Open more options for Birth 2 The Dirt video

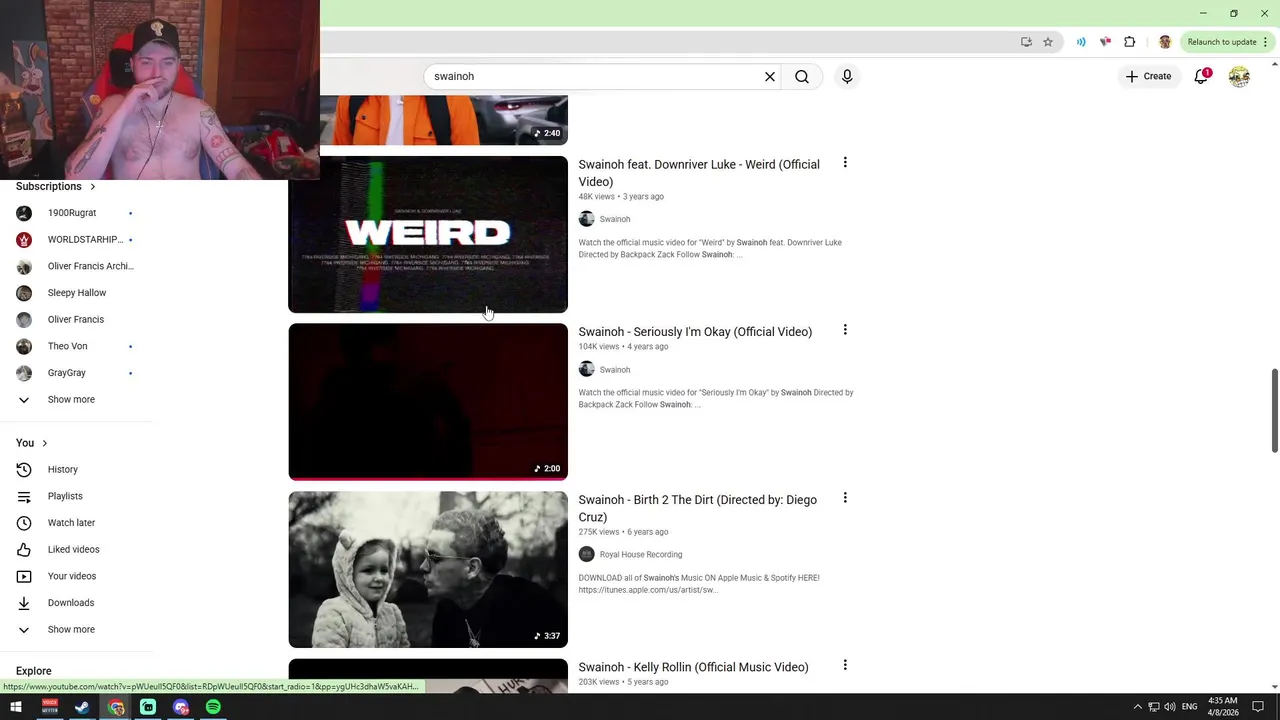click(x=845, y=498)
